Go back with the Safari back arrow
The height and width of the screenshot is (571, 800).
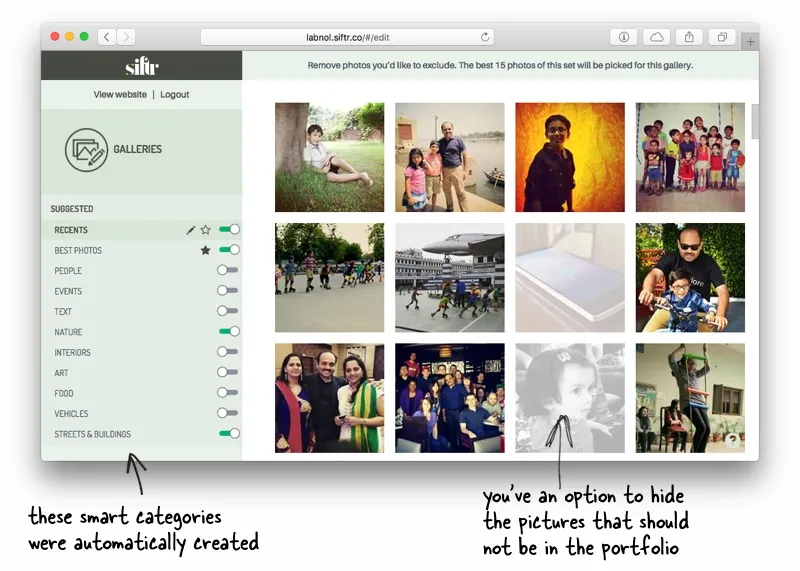[107, 37]
